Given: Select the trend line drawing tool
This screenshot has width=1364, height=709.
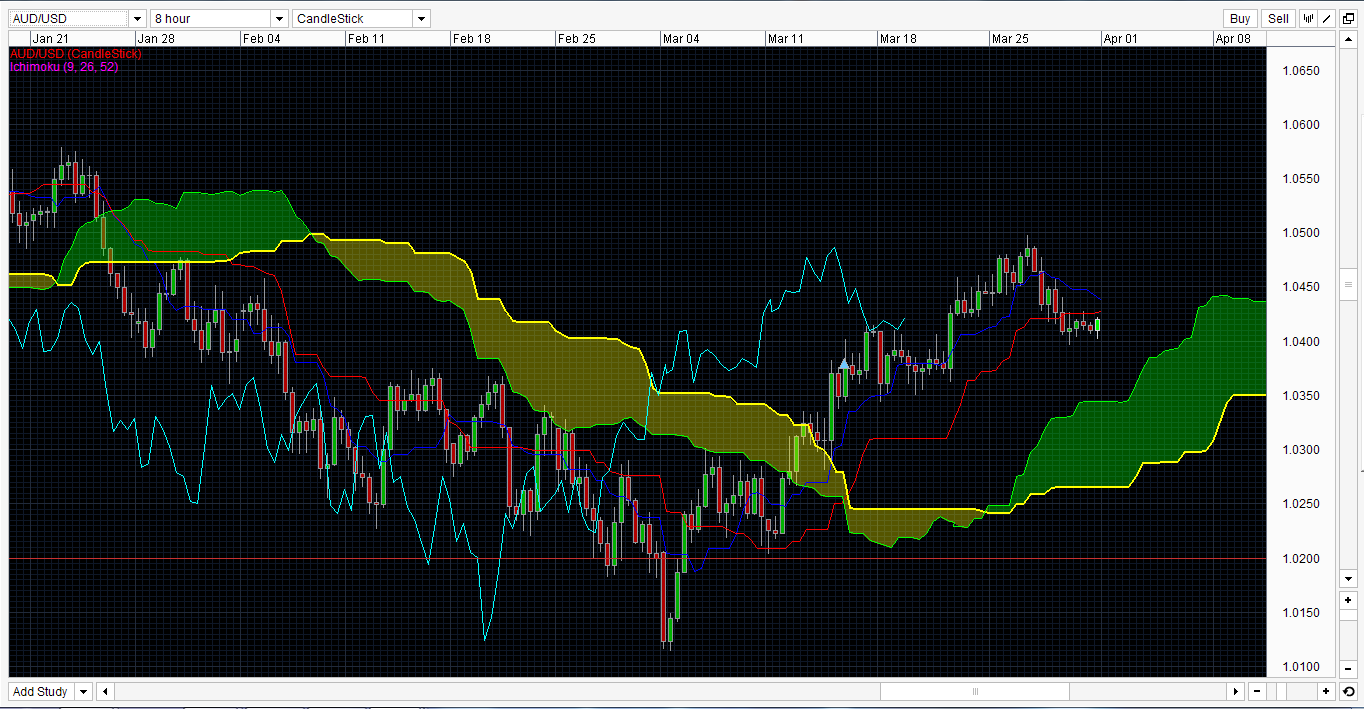Looking at the screenshot, I should tap(1326, 18).
